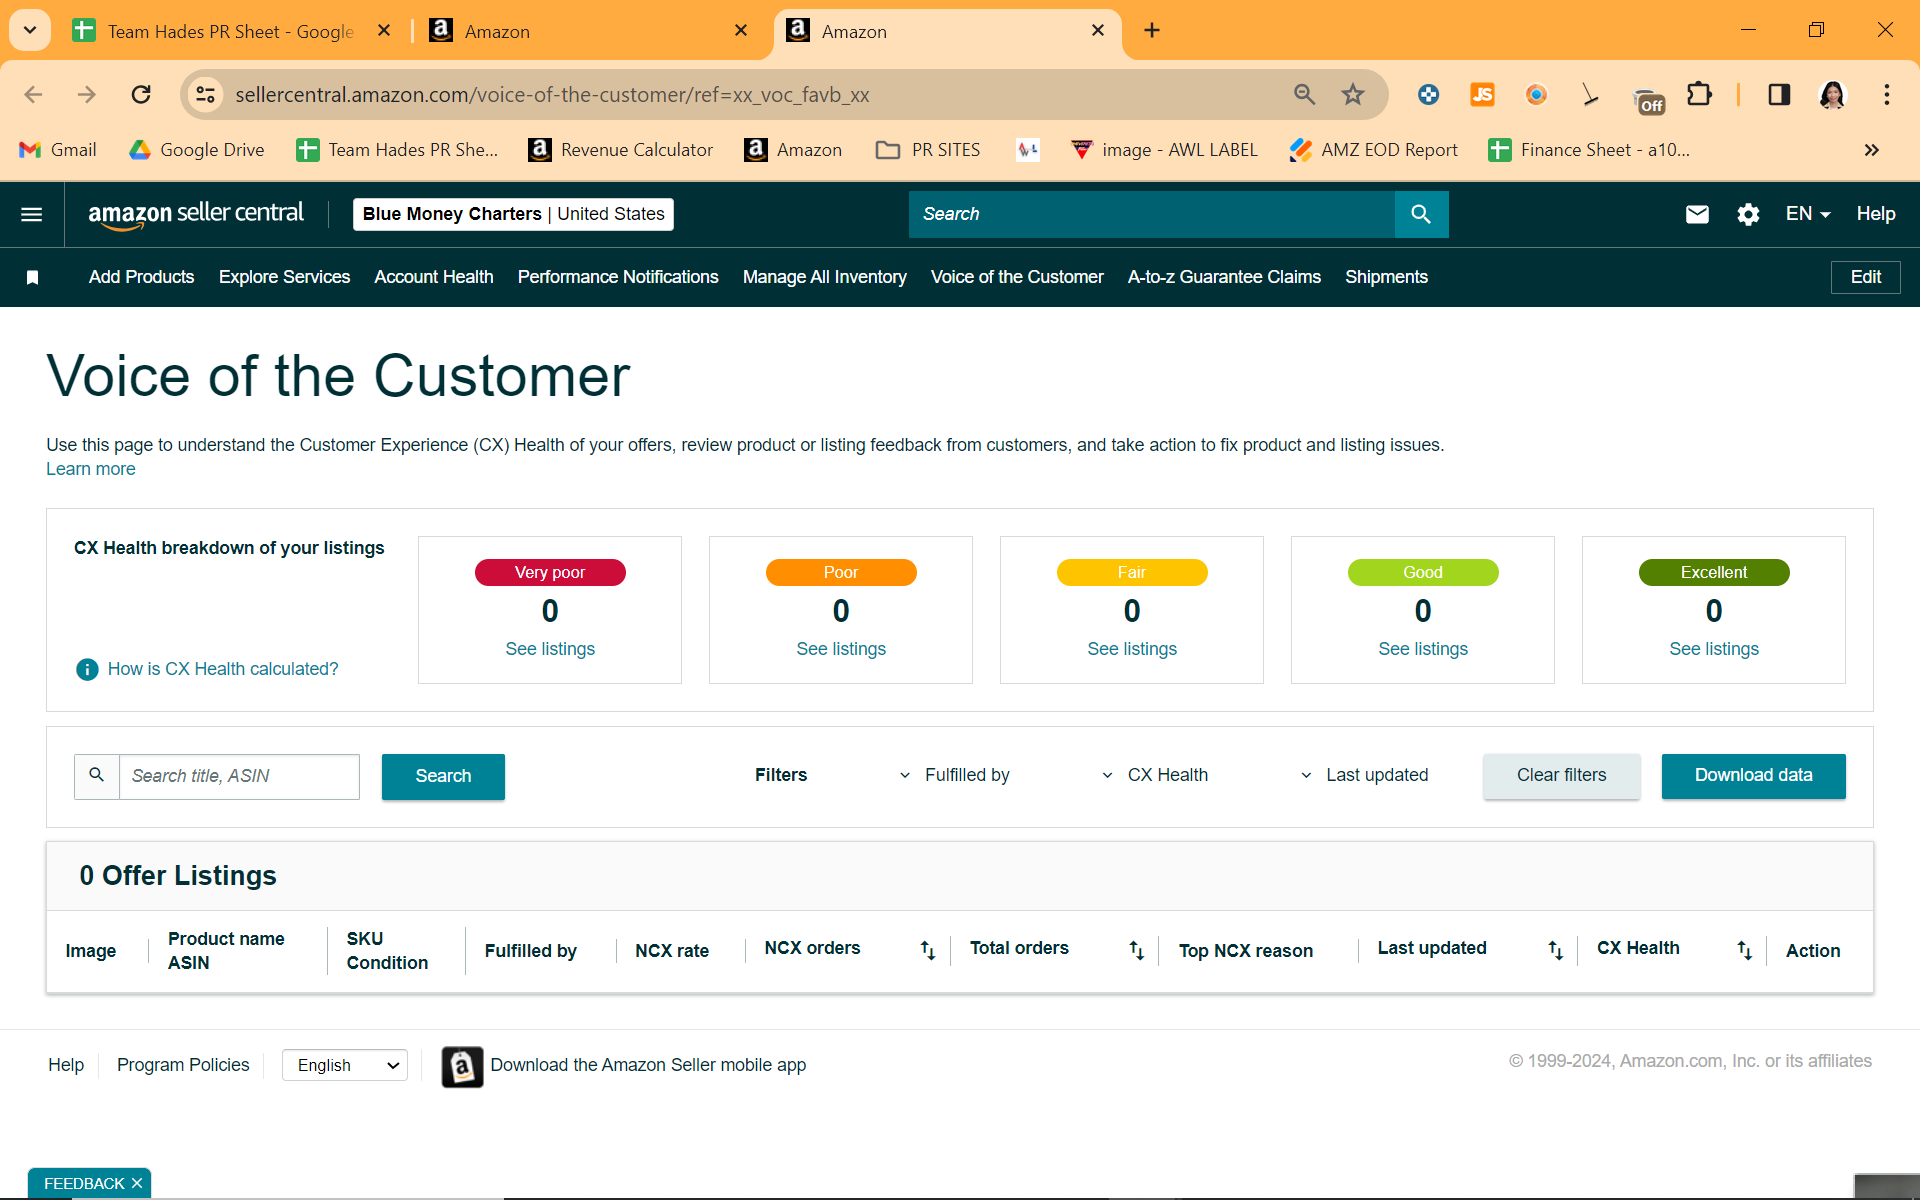Screen dimensions: 1920x1200
Task: Open Manage All Inventory in navigation bar
Action: 825,277
